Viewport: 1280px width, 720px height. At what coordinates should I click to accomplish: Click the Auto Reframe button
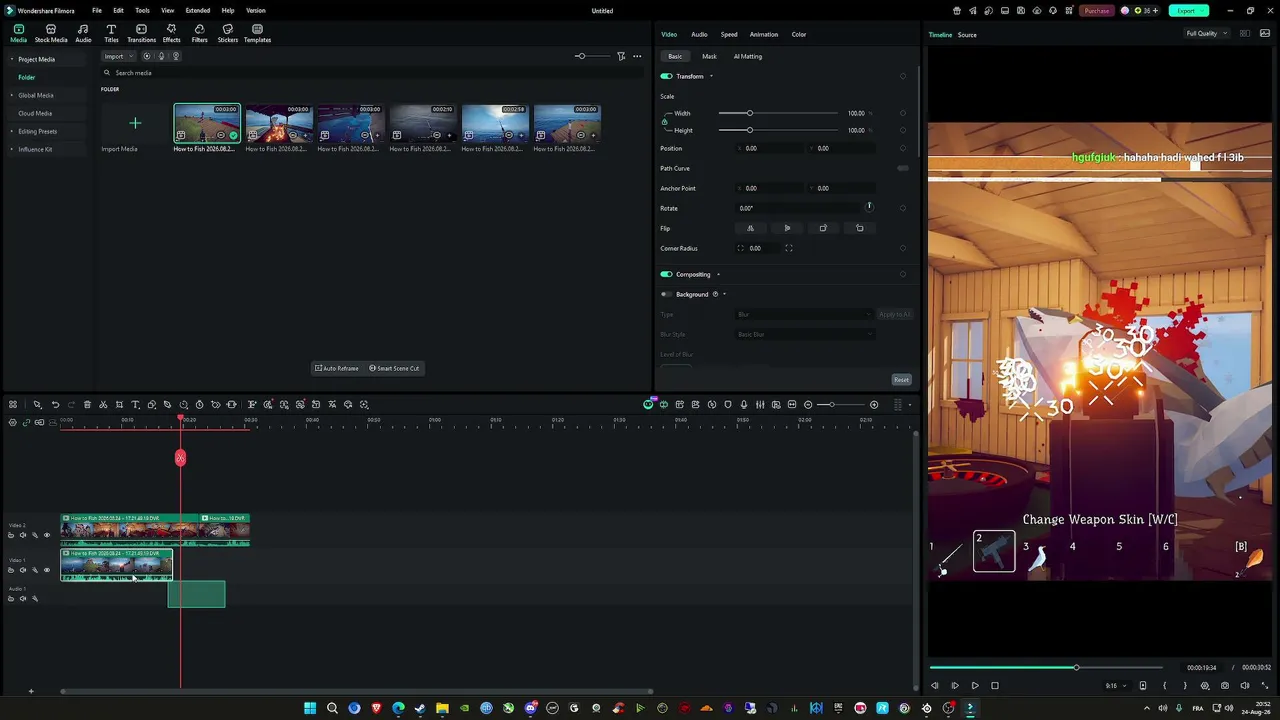tap(337, 368)
